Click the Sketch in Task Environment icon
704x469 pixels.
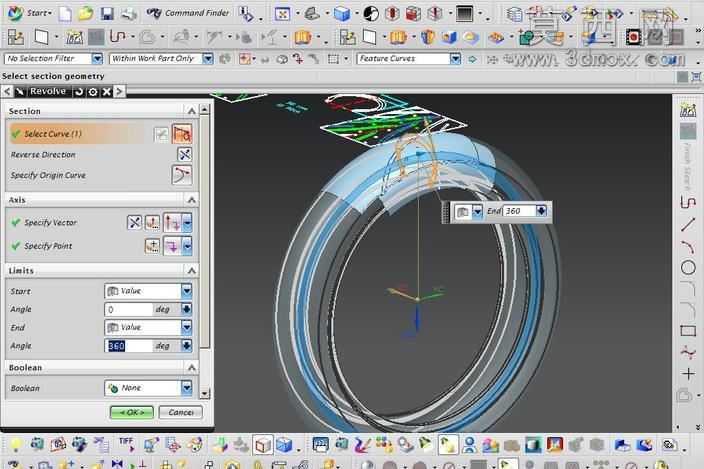(74, 37)
